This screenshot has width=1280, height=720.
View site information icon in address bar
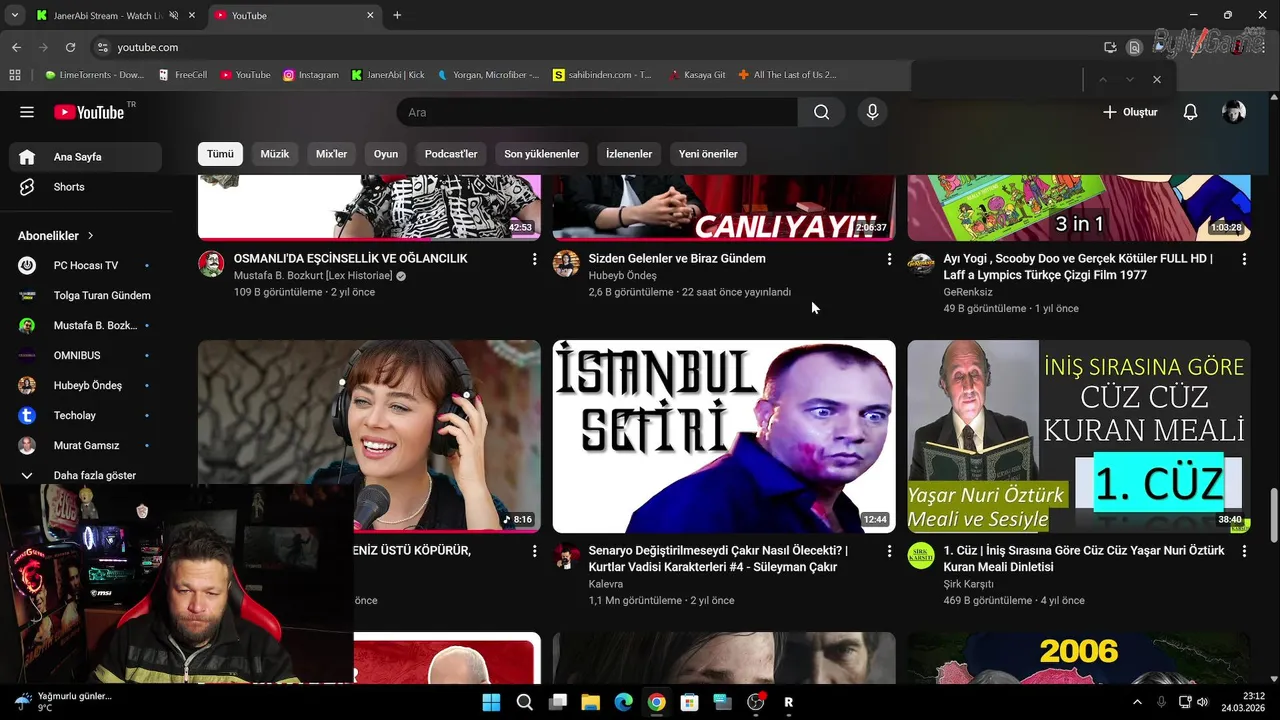click(101, 47)
